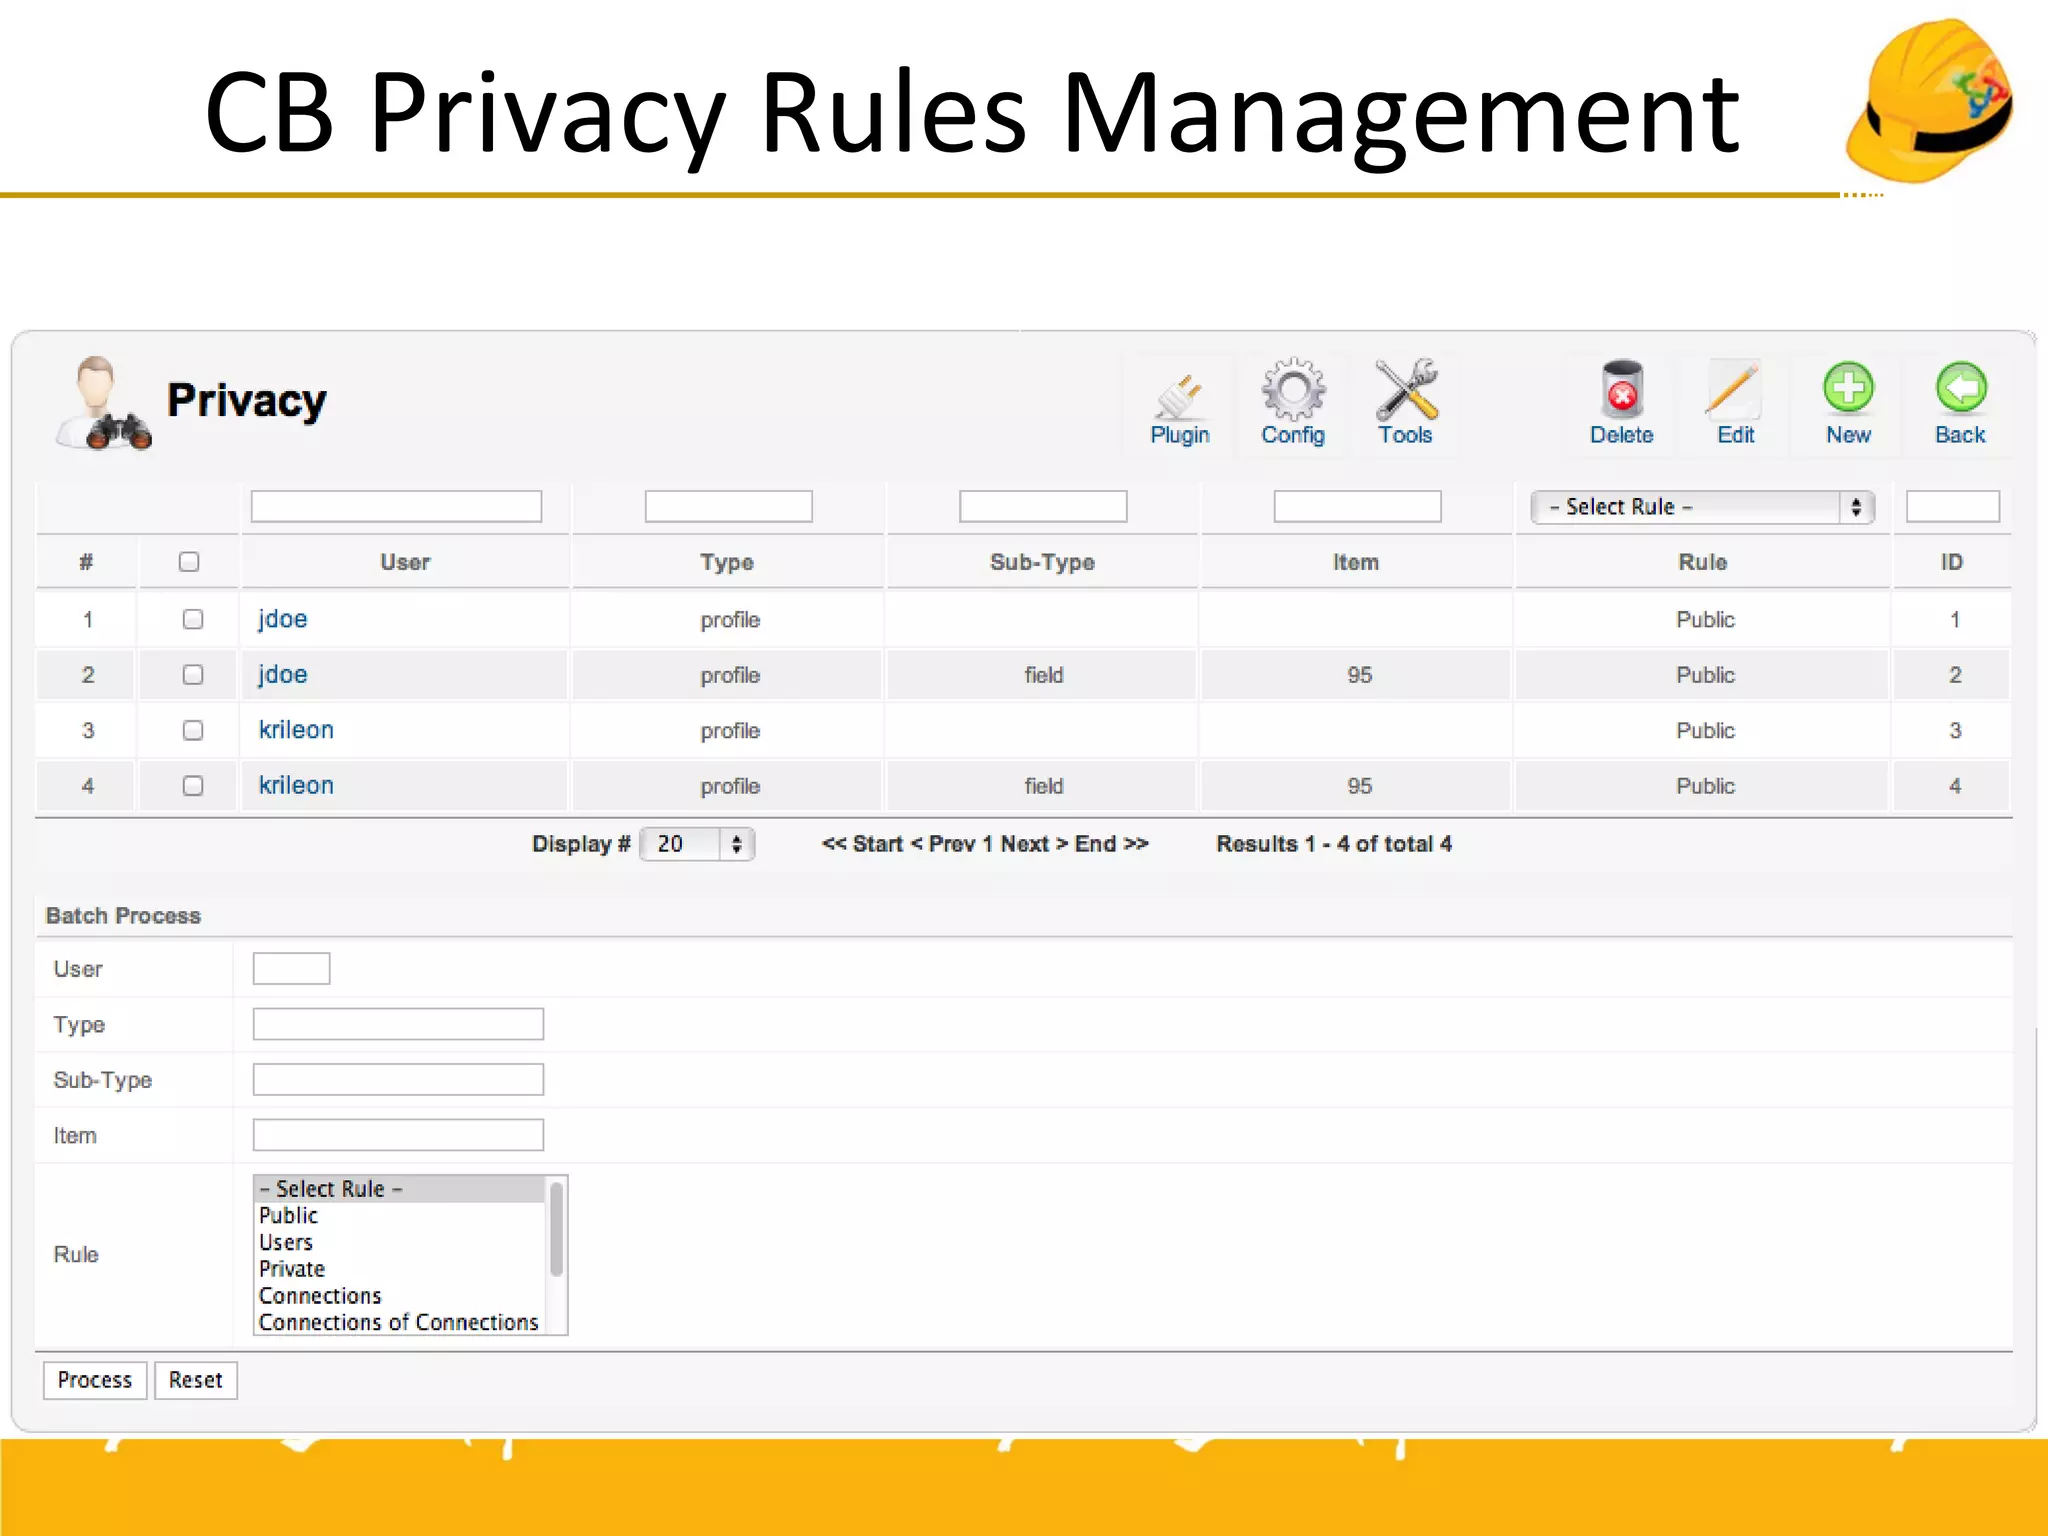Click 'Results 1 - 4 of total 4' text
The width and height of the screenshot is (2048, 1536).
point(1334,844)
